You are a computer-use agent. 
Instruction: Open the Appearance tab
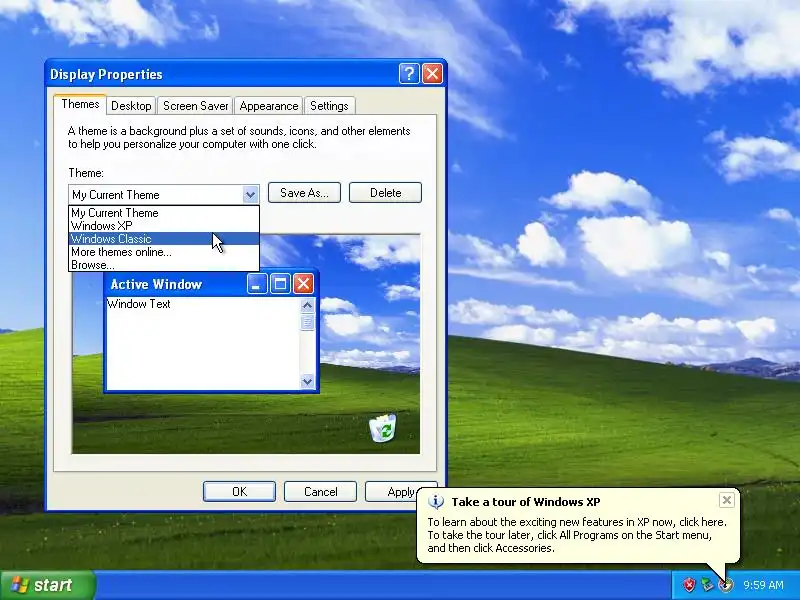(x=269, y=106)
